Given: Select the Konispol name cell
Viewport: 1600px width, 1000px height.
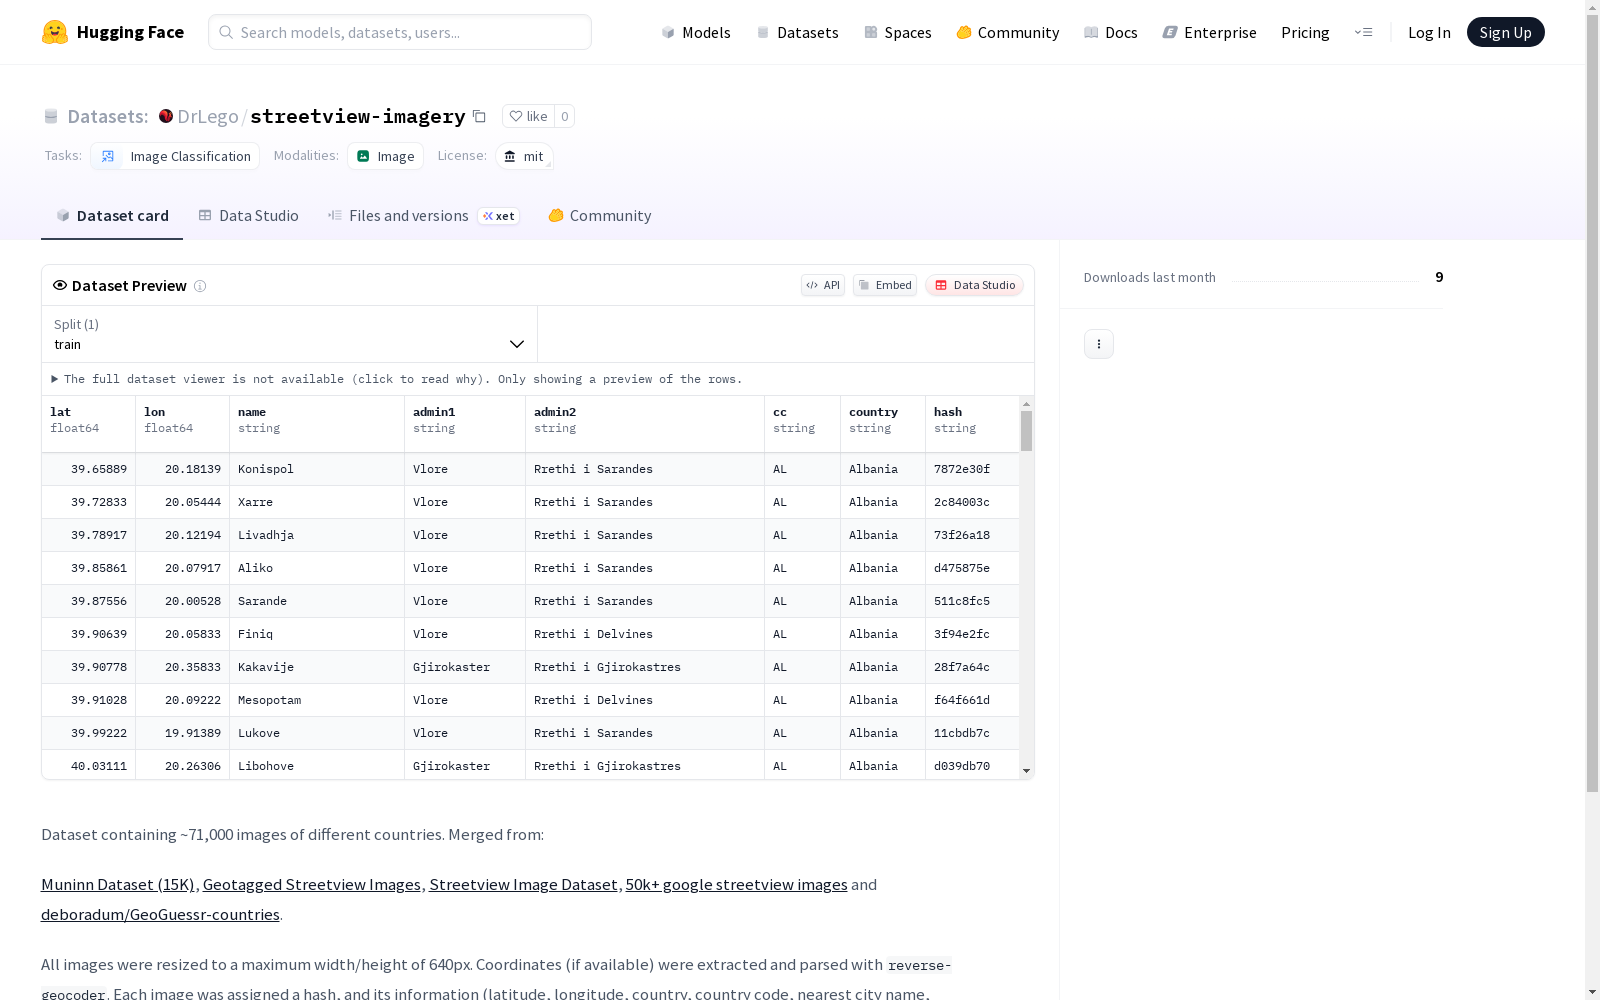Looking at the screenshot, I should 317,469.
